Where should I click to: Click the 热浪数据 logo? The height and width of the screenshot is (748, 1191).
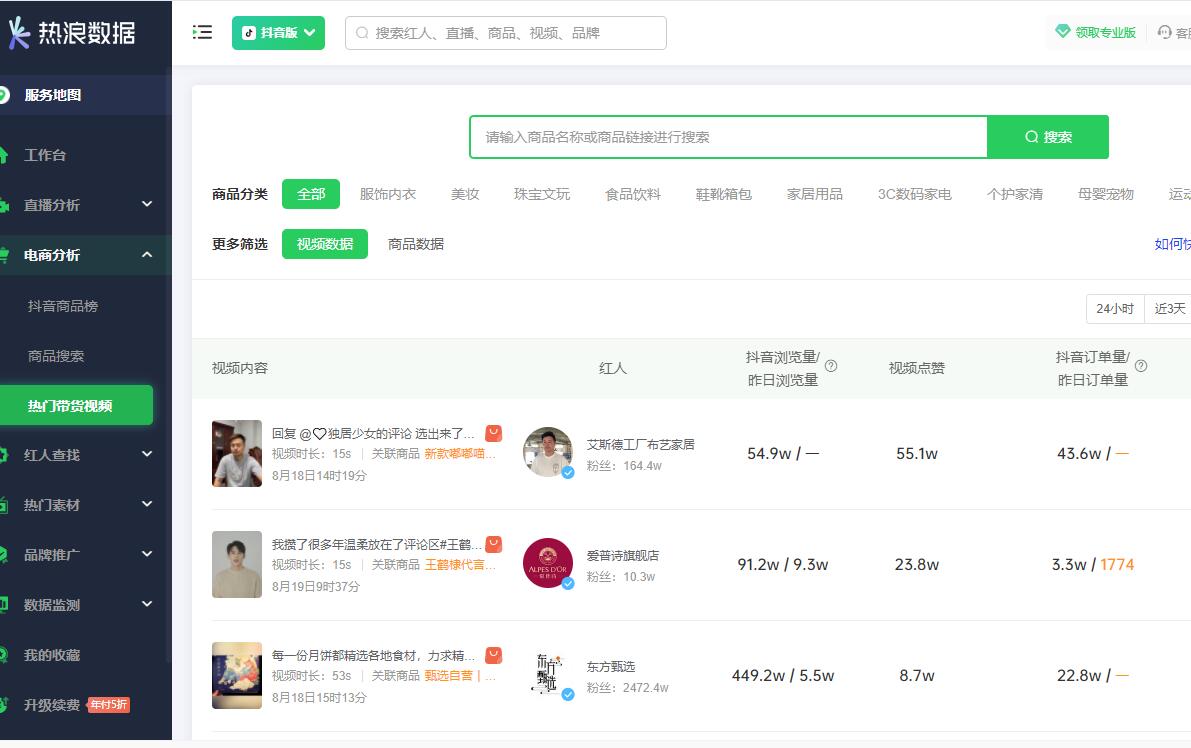(x=72, y=33)
